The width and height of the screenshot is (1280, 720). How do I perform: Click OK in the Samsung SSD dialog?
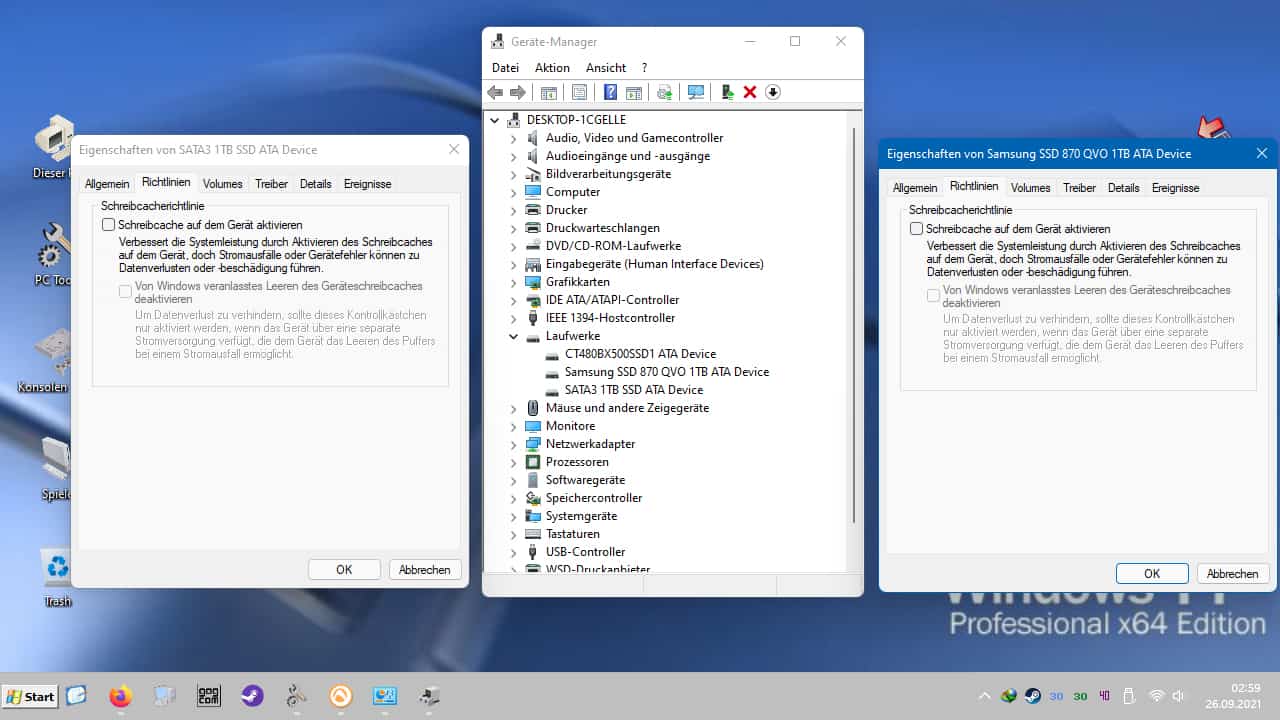[1152, 573]
